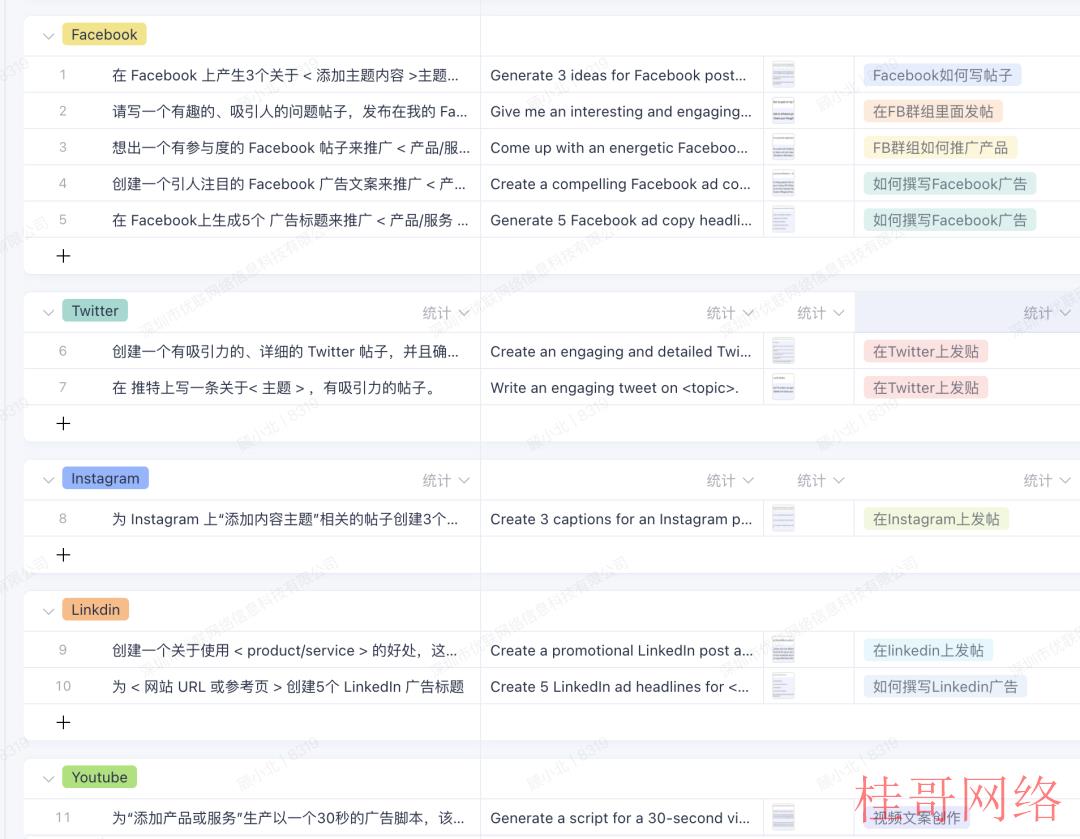Image resolution: width=1080 pixels, height=839 pixels.
Task: Select '在Twitter上发贴' tag in row 6
Action: pos(926,351)
